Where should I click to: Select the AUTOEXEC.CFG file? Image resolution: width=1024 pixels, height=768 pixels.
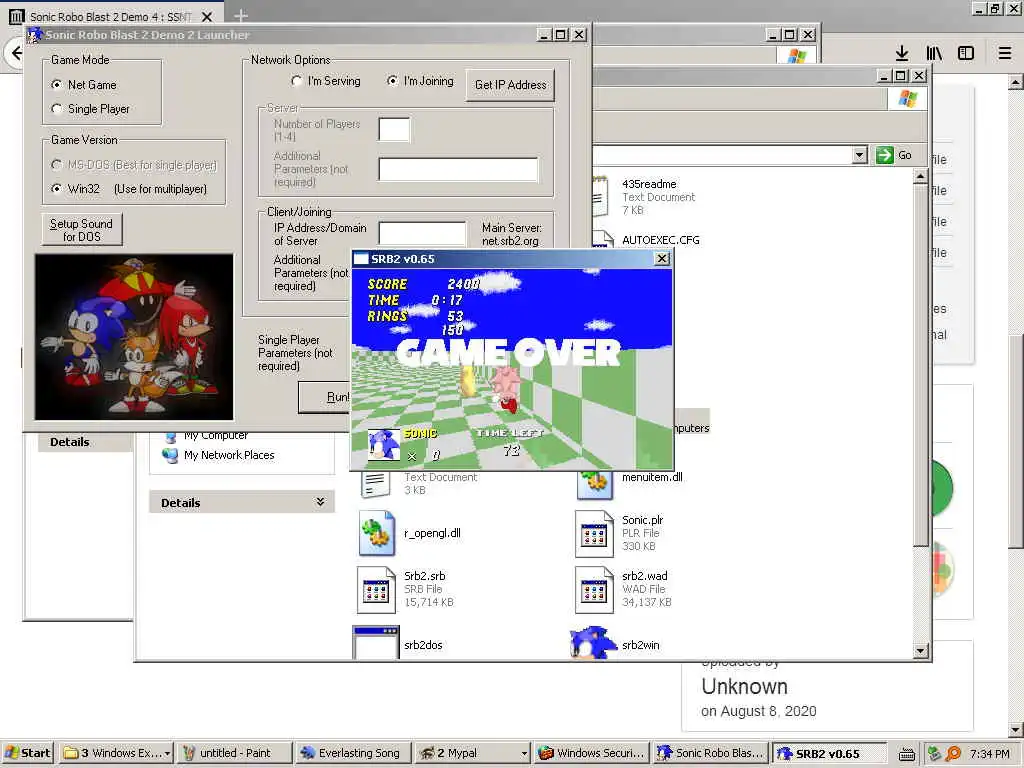(660, 240)
